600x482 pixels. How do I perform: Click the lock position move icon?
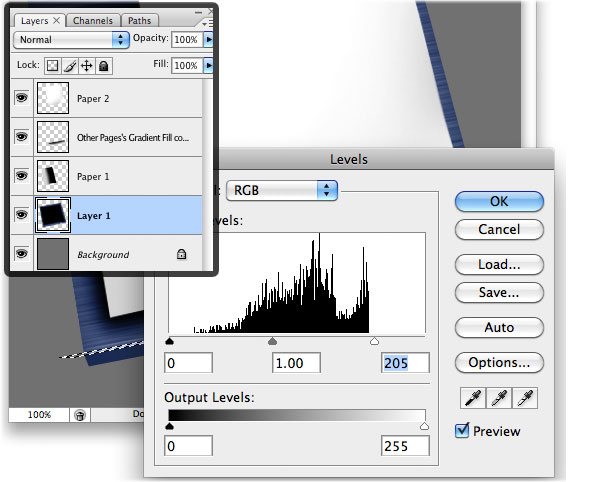click(86, 66)
